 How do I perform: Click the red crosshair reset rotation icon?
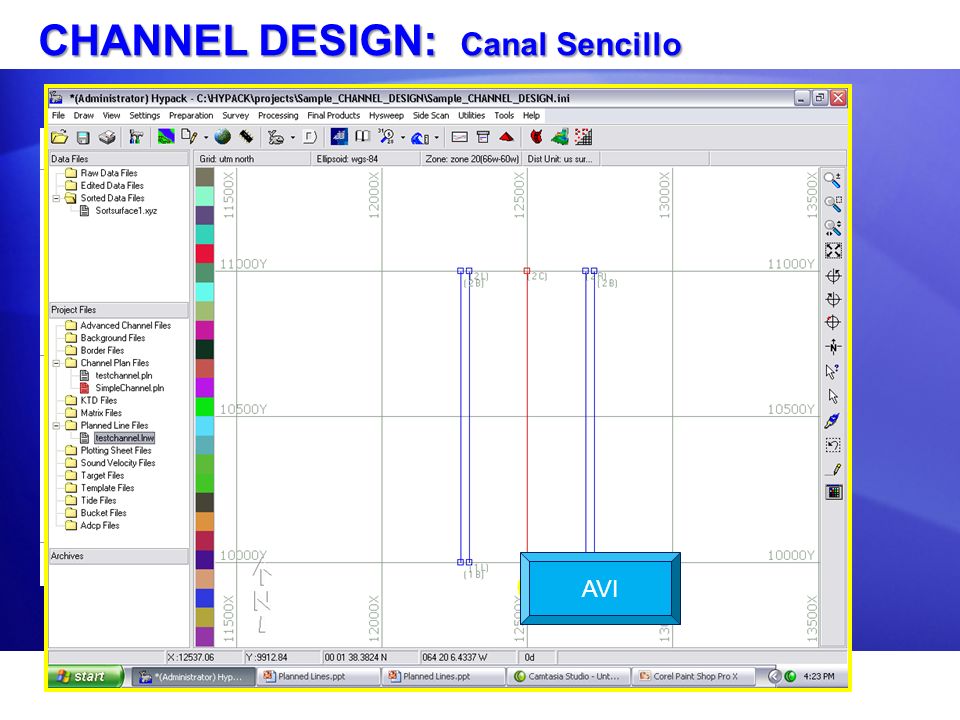point(833,323)
